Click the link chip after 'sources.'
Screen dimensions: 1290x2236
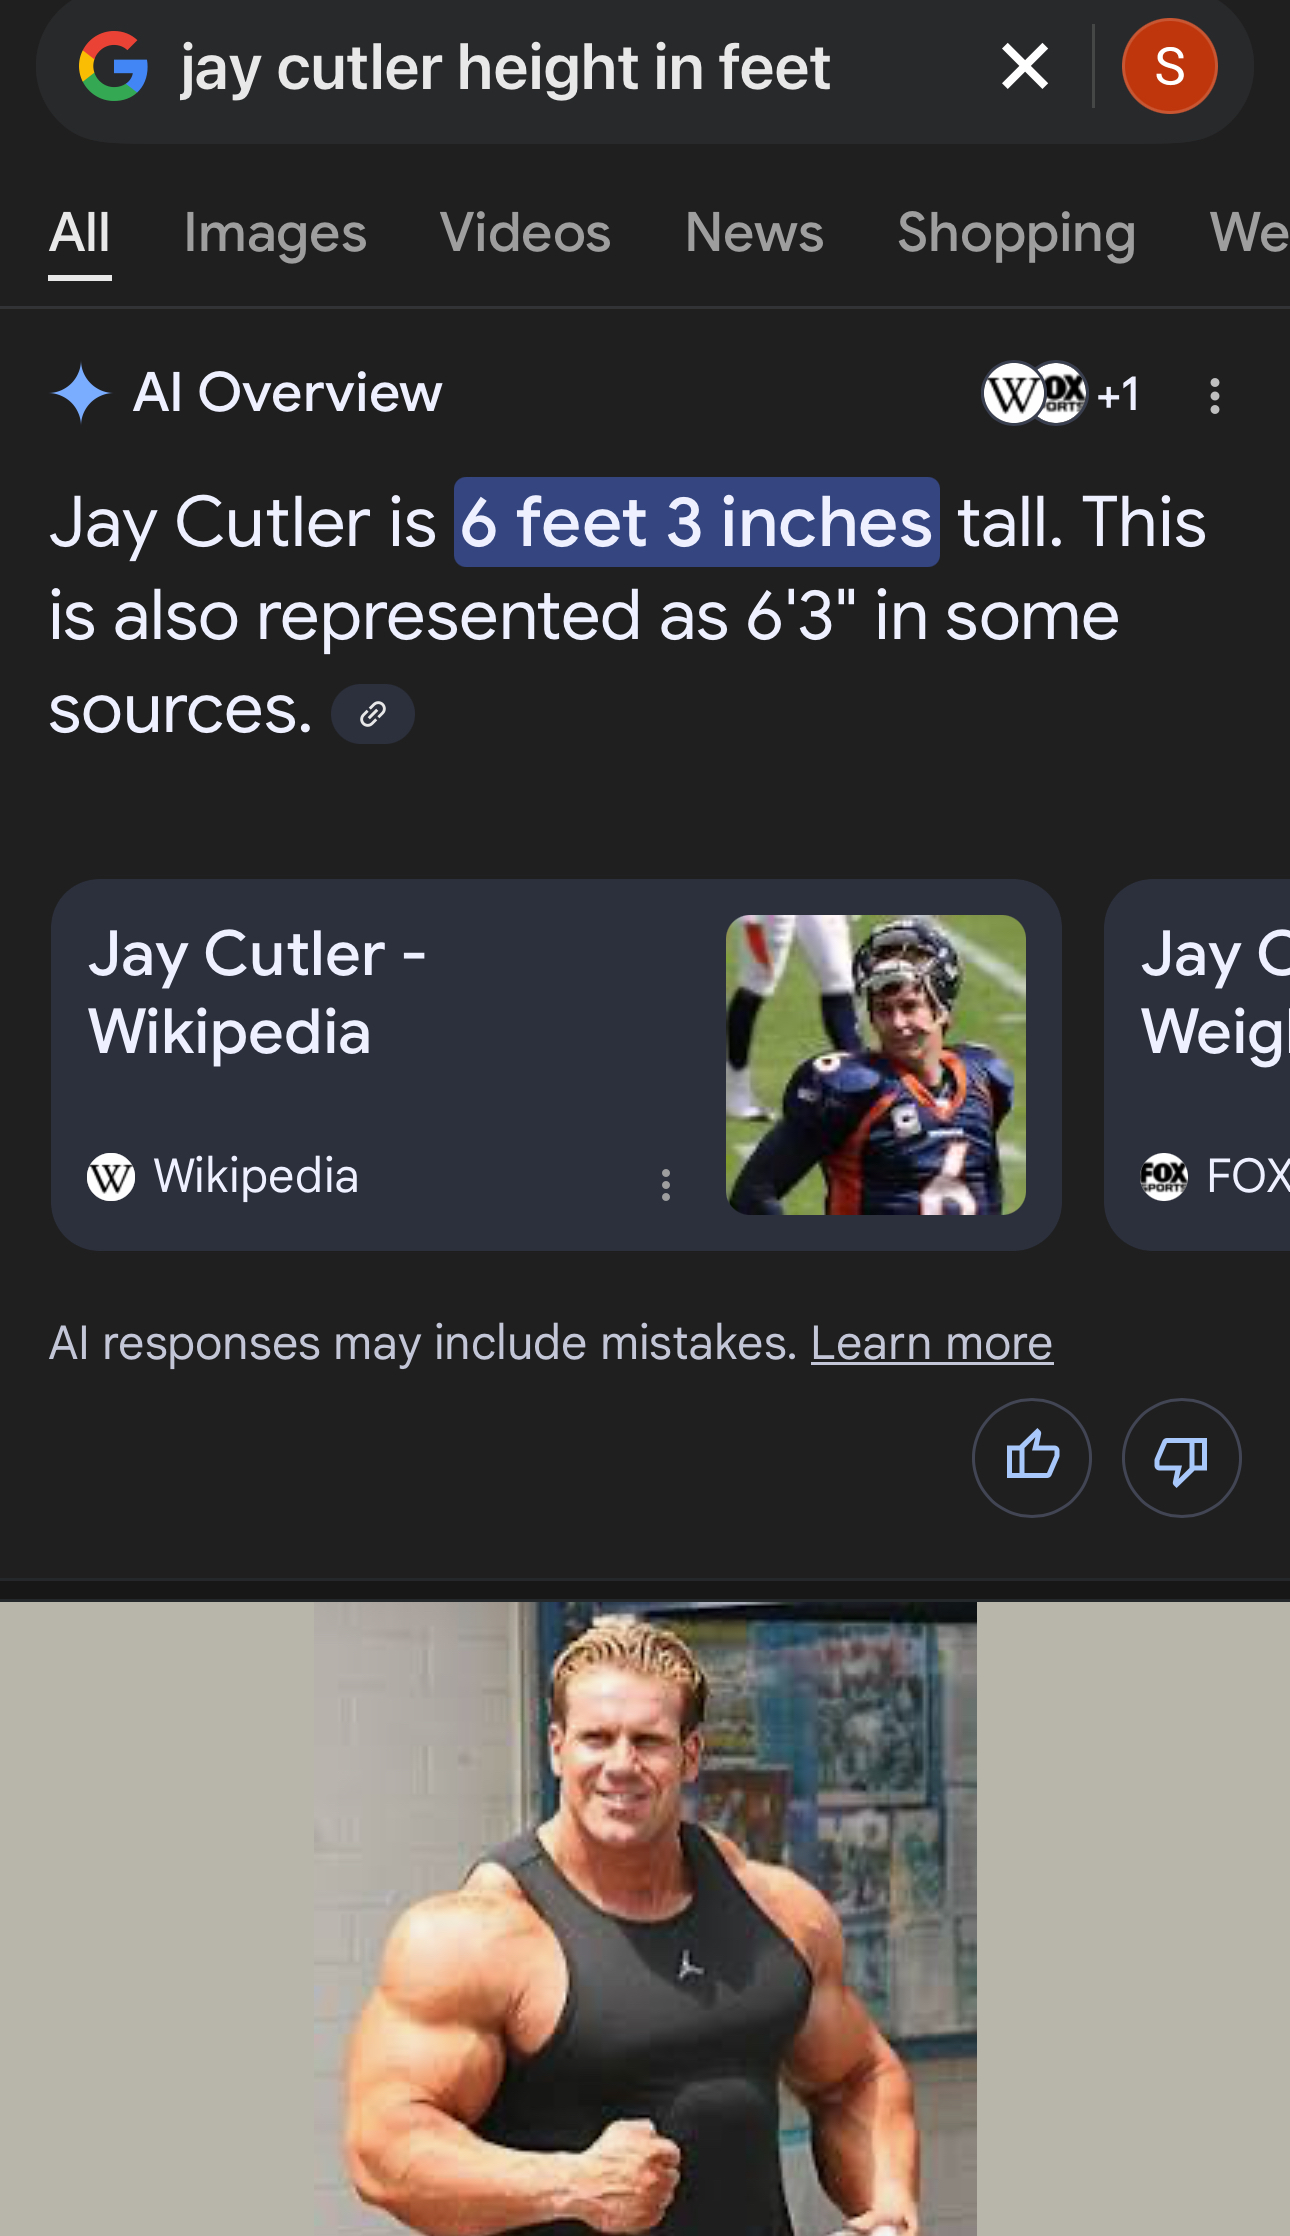[373, 714]
